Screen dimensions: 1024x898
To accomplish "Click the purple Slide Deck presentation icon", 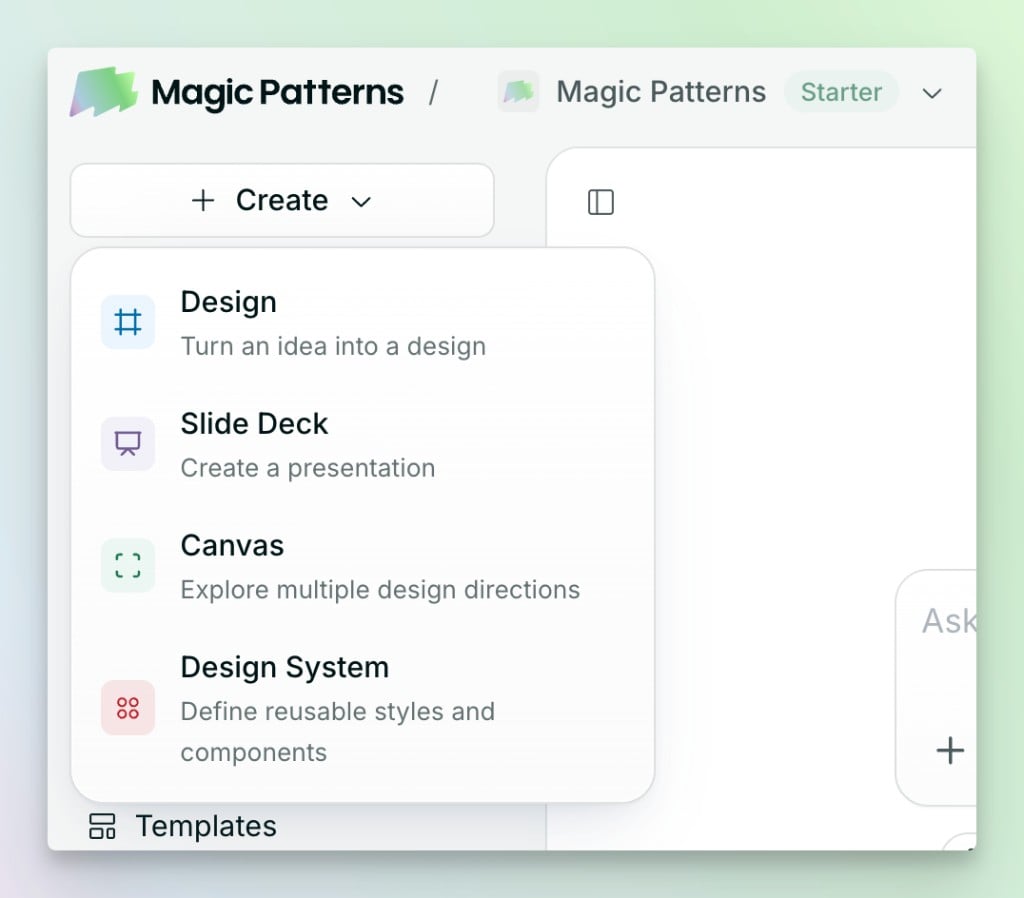I will (x=128, y=444).
